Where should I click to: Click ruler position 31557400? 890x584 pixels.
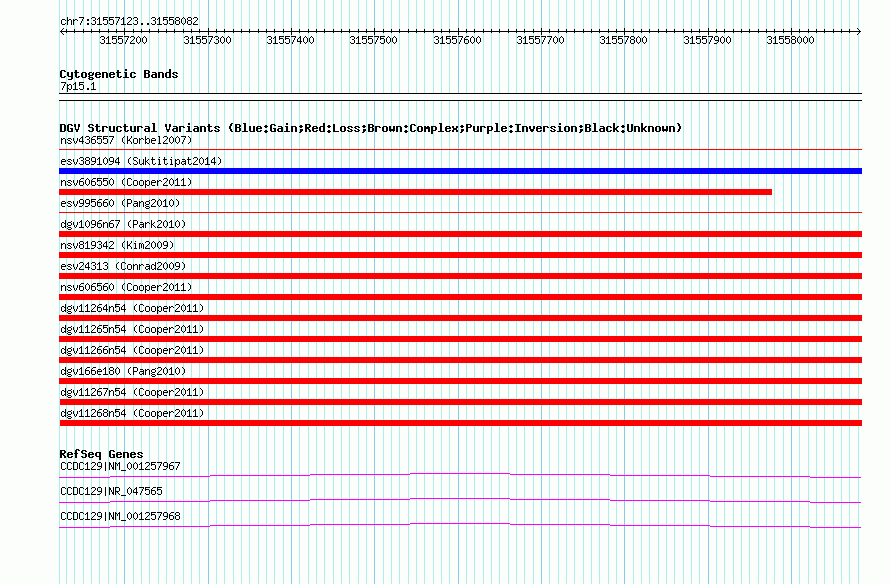[x=290, y=40]
